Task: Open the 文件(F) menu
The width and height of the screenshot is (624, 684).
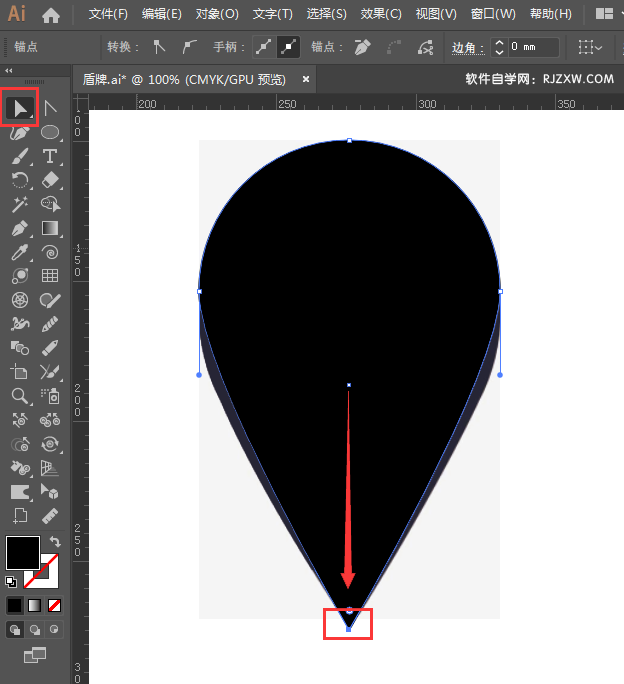Action: coord(108,15)
